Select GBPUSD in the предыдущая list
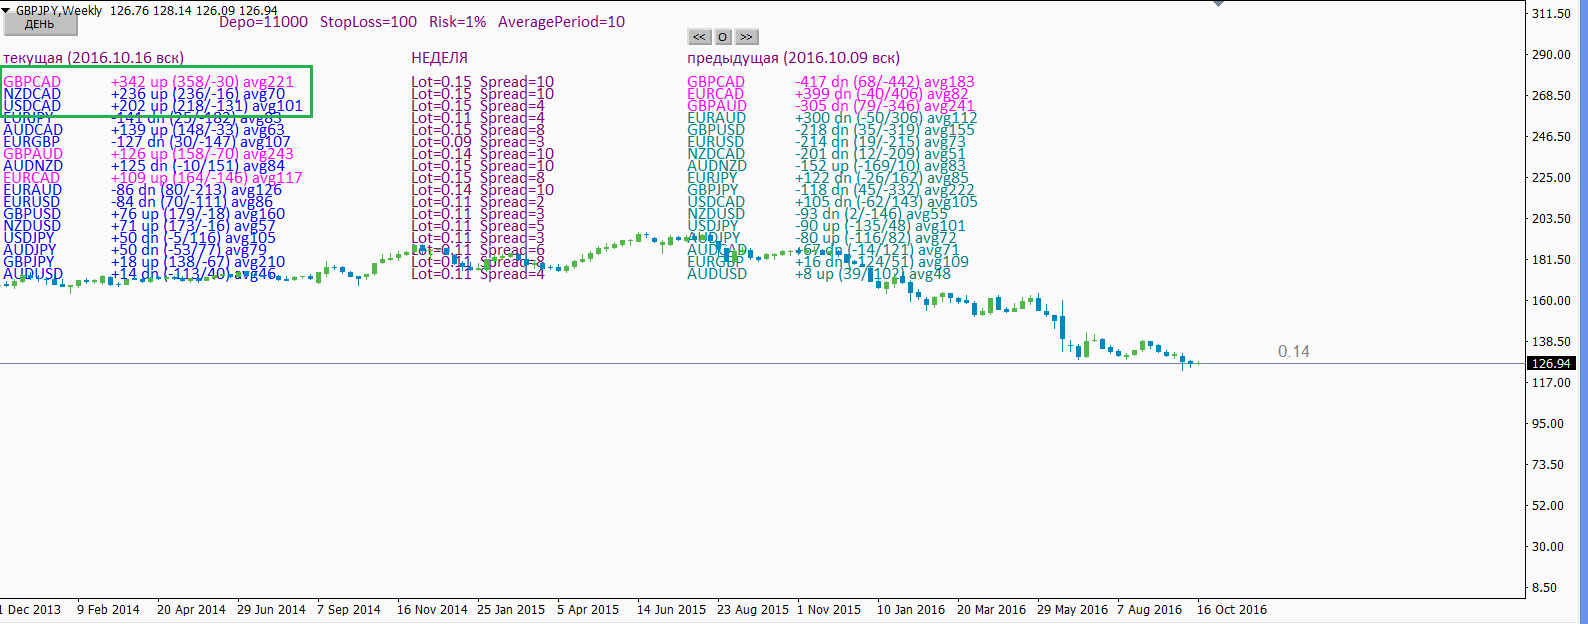Screen dimensions: 1588x624 coord(716,130)
